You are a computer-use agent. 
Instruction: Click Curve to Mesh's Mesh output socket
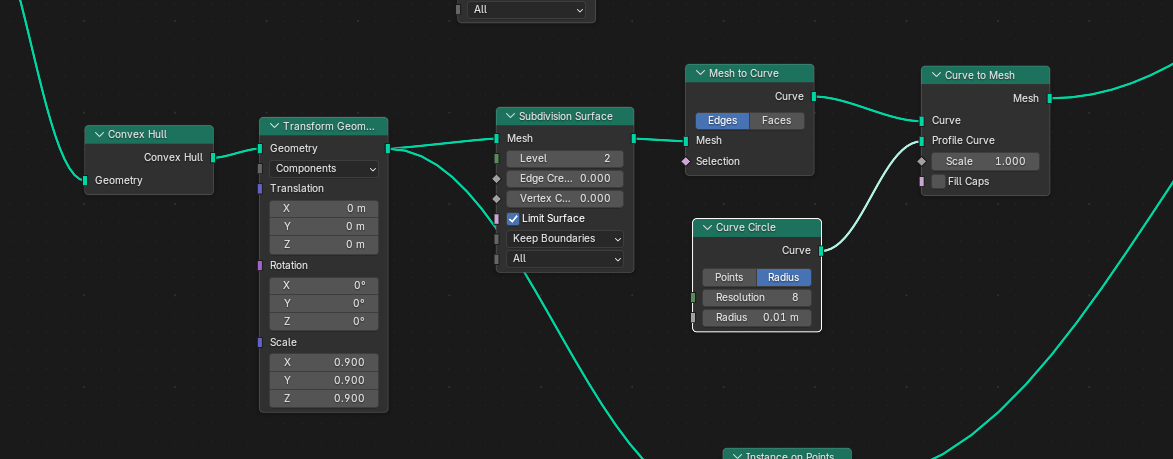[x=1050, y=98]
